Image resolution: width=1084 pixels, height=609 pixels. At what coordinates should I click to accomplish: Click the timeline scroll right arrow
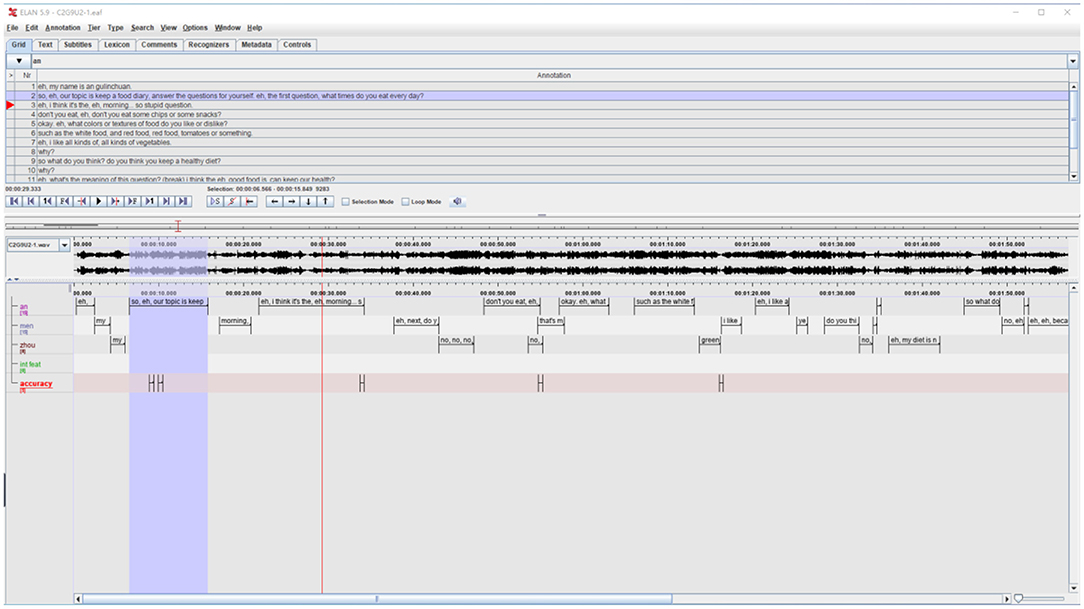[x=1007, y=599]
